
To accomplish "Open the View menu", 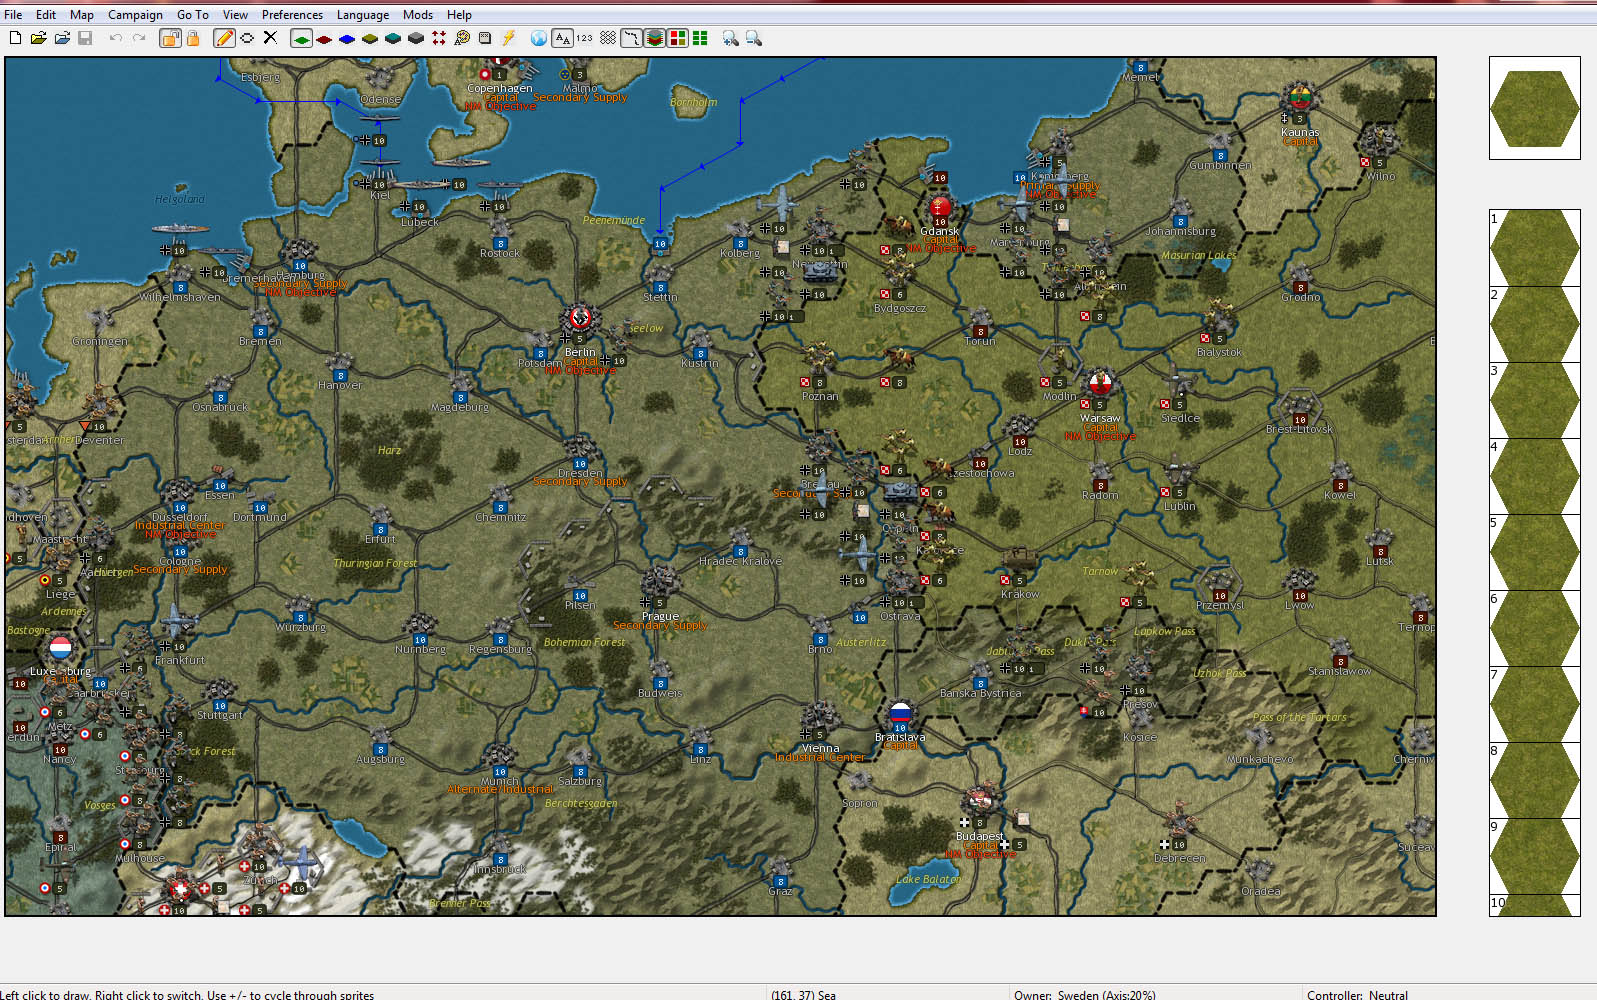I will click(x=235, y=15).
